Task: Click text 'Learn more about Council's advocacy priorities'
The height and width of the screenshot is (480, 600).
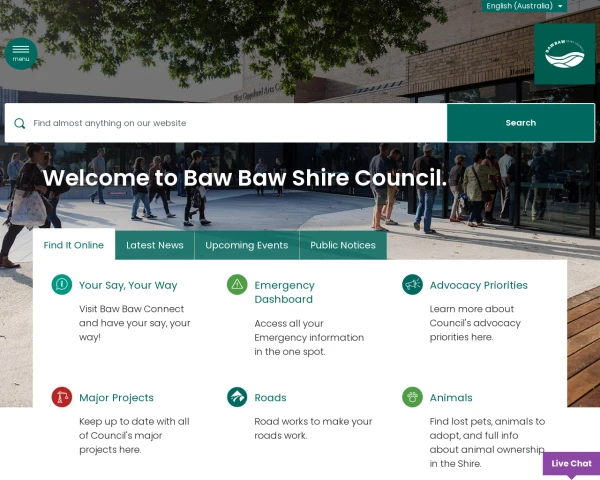Action: tap(475, 323)
